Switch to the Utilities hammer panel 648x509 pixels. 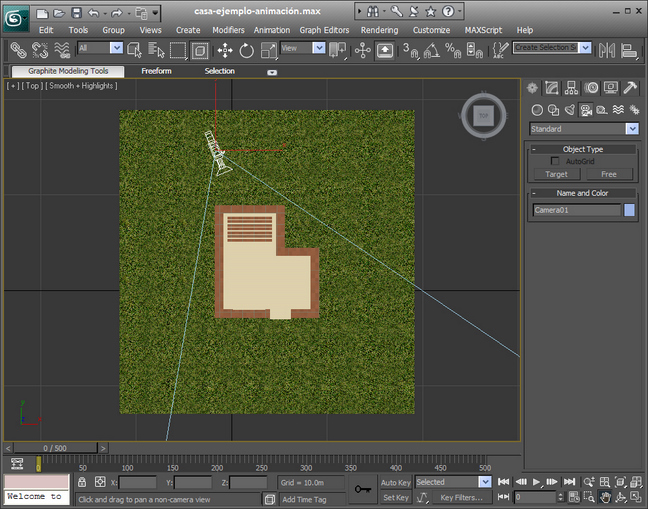coord(629,88)
